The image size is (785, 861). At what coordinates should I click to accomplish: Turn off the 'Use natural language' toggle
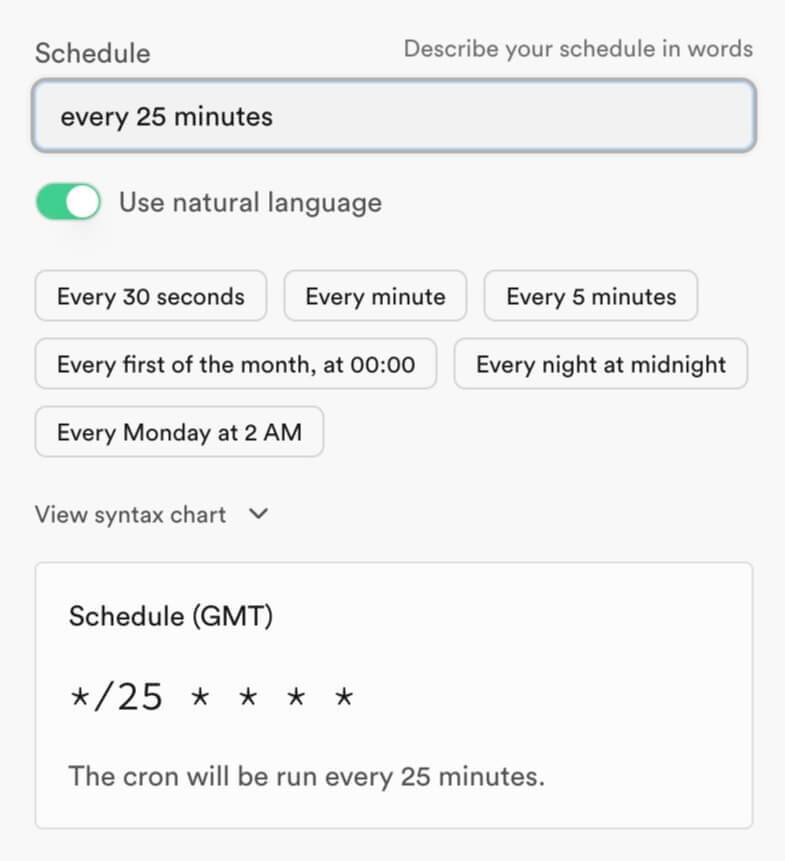click(68, 202)
